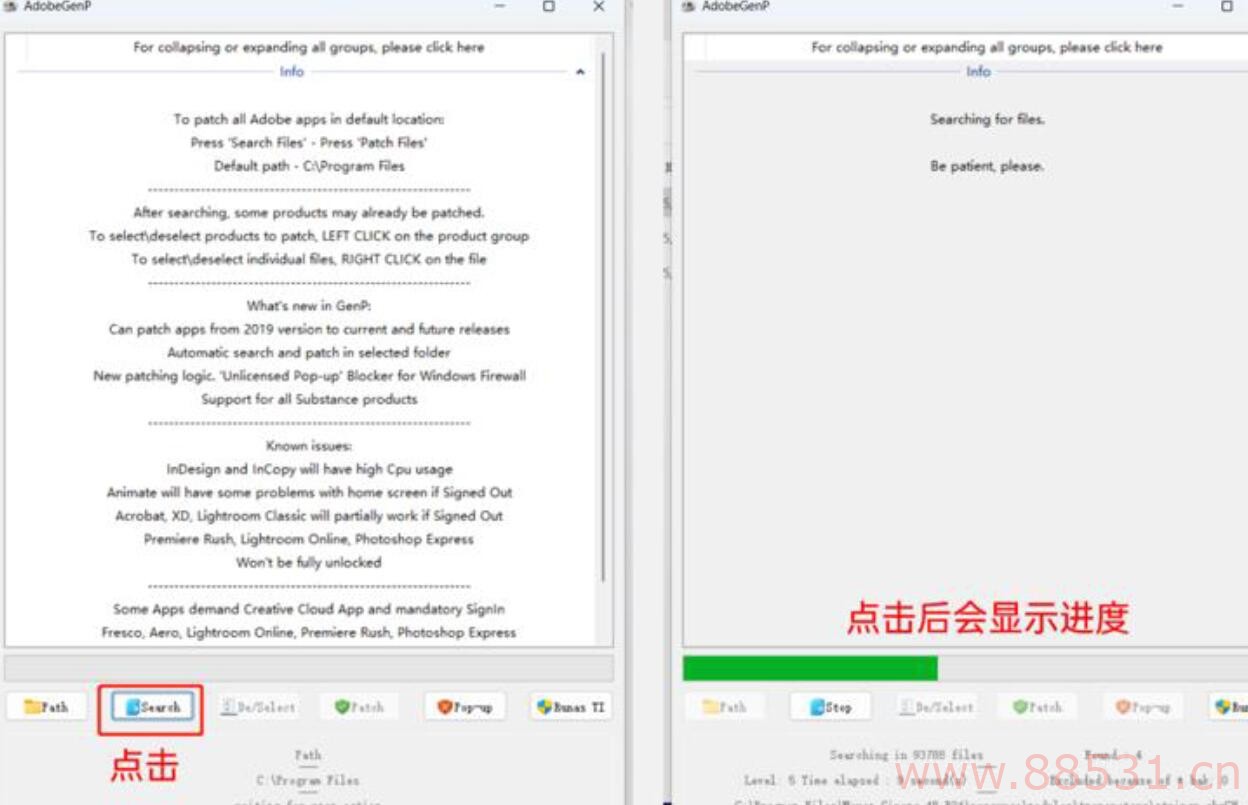Click 'New patching logic' Windows Firewall line

pos(309,376)
